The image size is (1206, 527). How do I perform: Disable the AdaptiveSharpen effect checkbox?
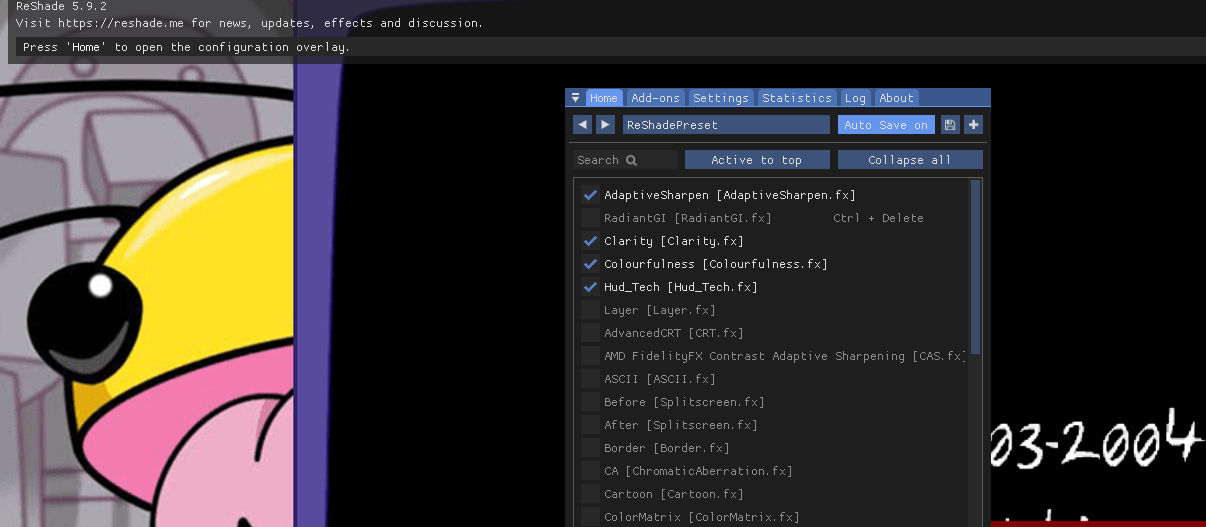(x=590, y=195)
